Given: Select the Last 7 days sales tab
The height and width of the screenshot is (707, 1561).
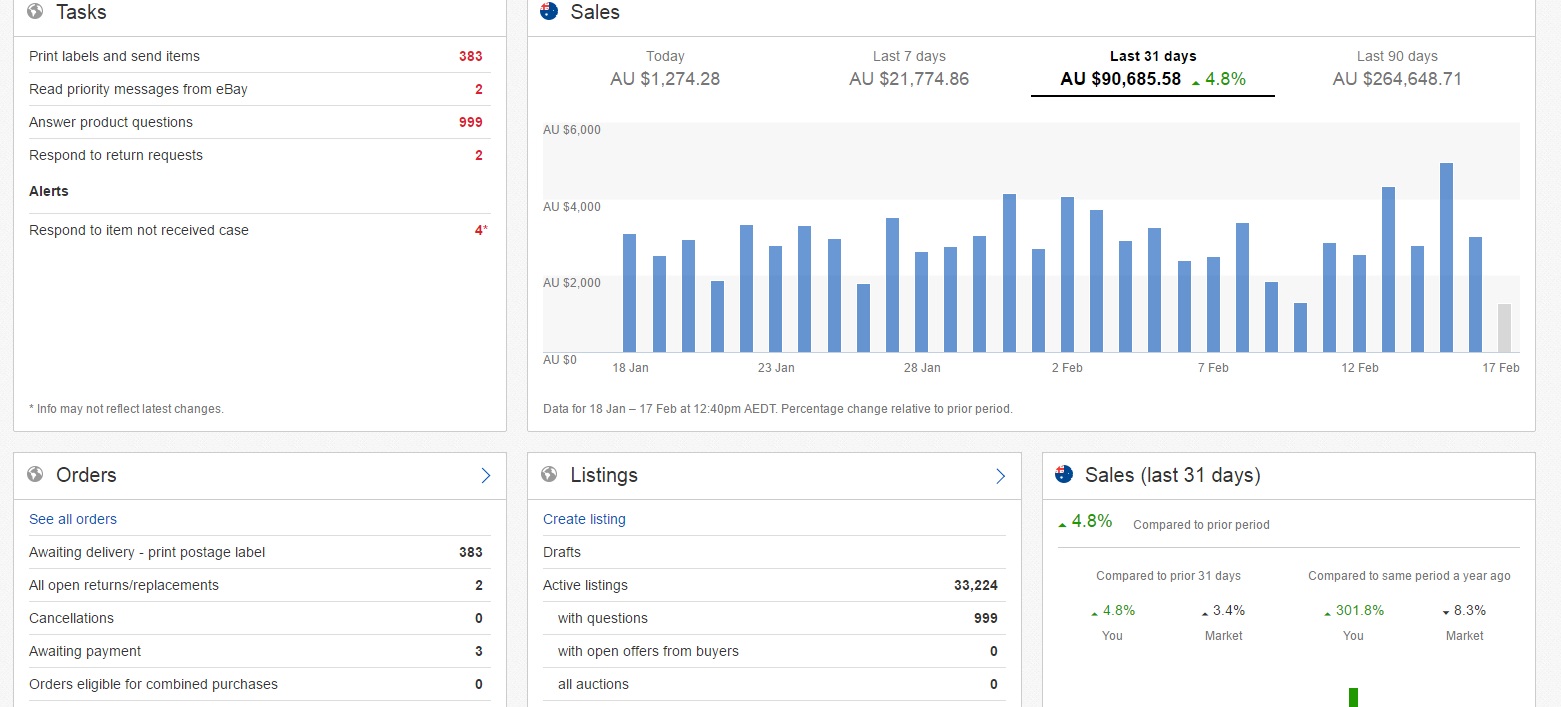Looking at the screenshot, I should pyautogui.click(x=908, y=68).
